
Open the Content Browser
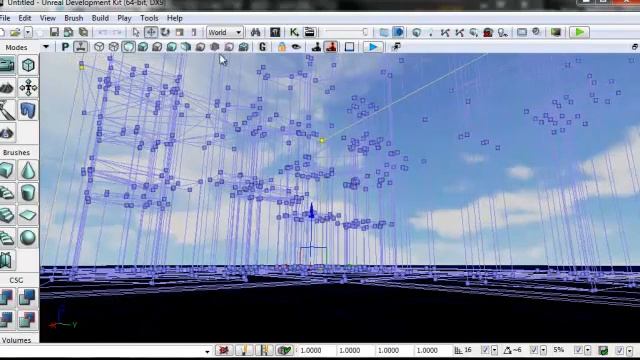275,32
